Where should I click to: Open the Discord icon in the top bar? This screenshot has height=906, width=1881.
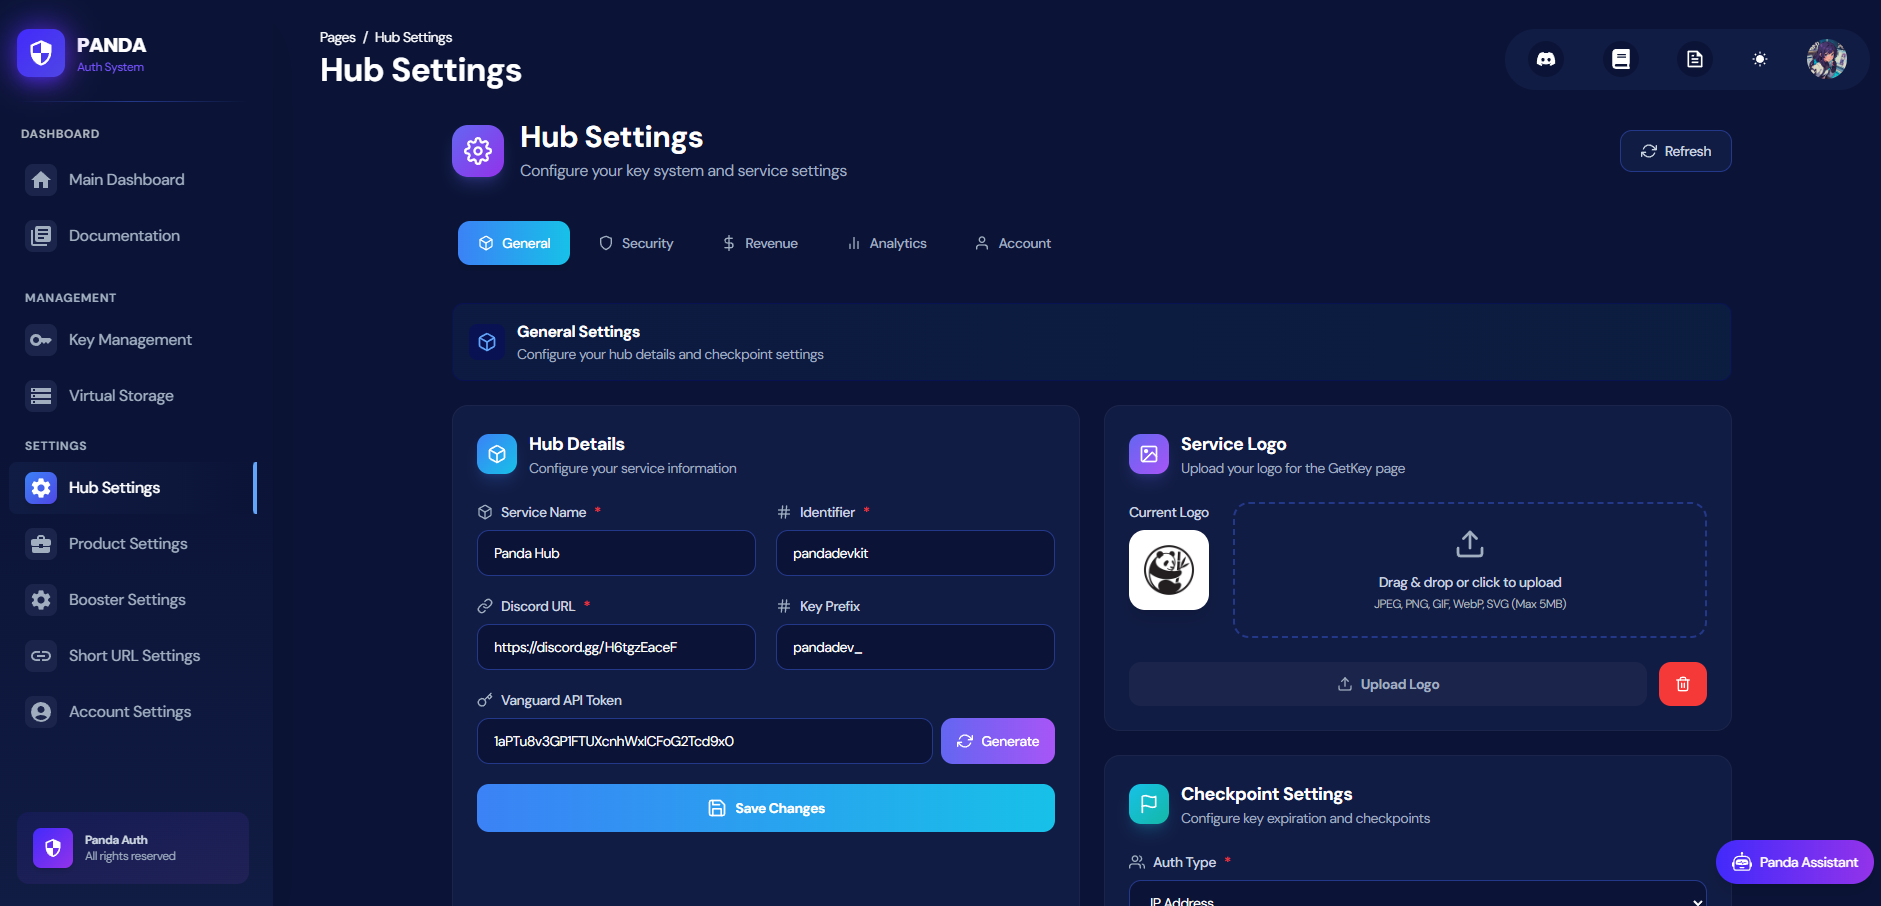coord(1547,59)
